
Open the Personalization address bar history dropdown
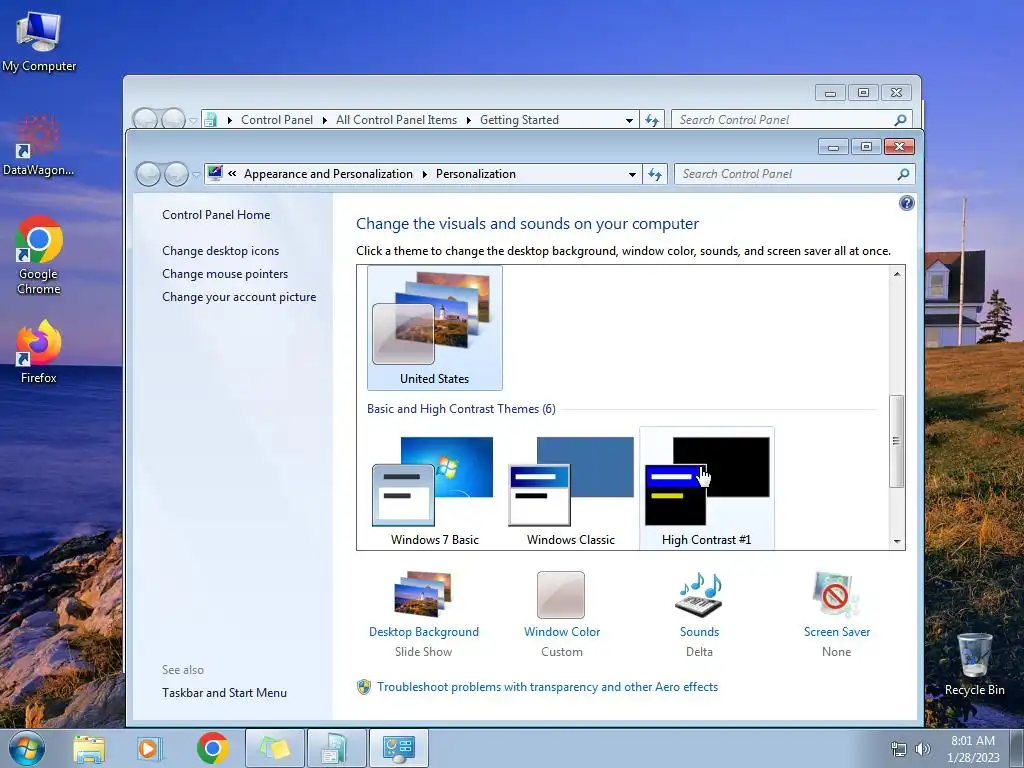pos(632,174)
